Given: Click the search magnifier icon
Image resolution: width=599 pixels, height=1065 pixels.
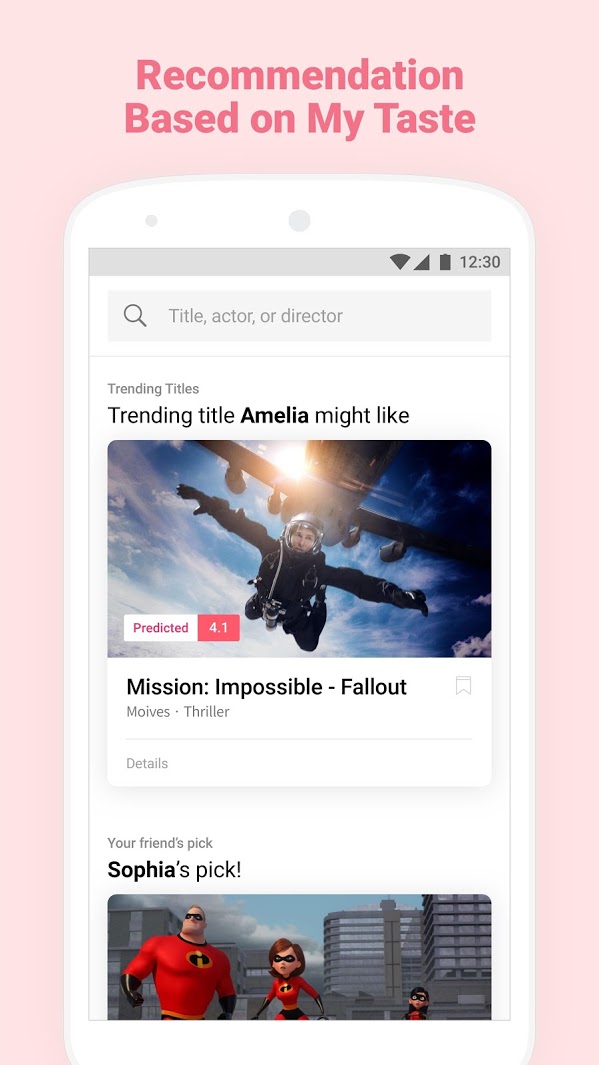Looking at the screenshot, I should point(134,315).
